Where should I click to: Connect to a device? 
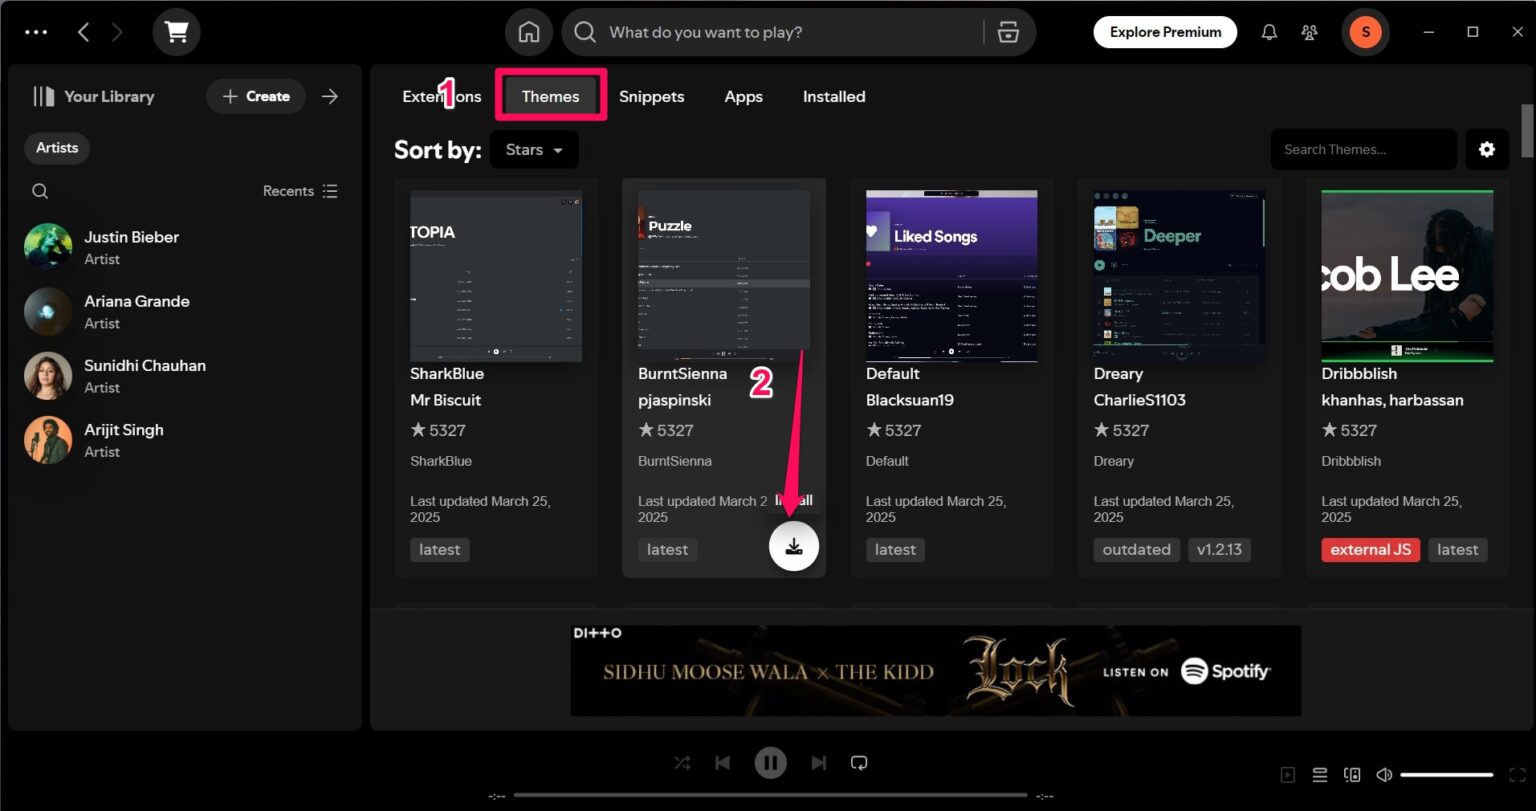[1352, 774]
